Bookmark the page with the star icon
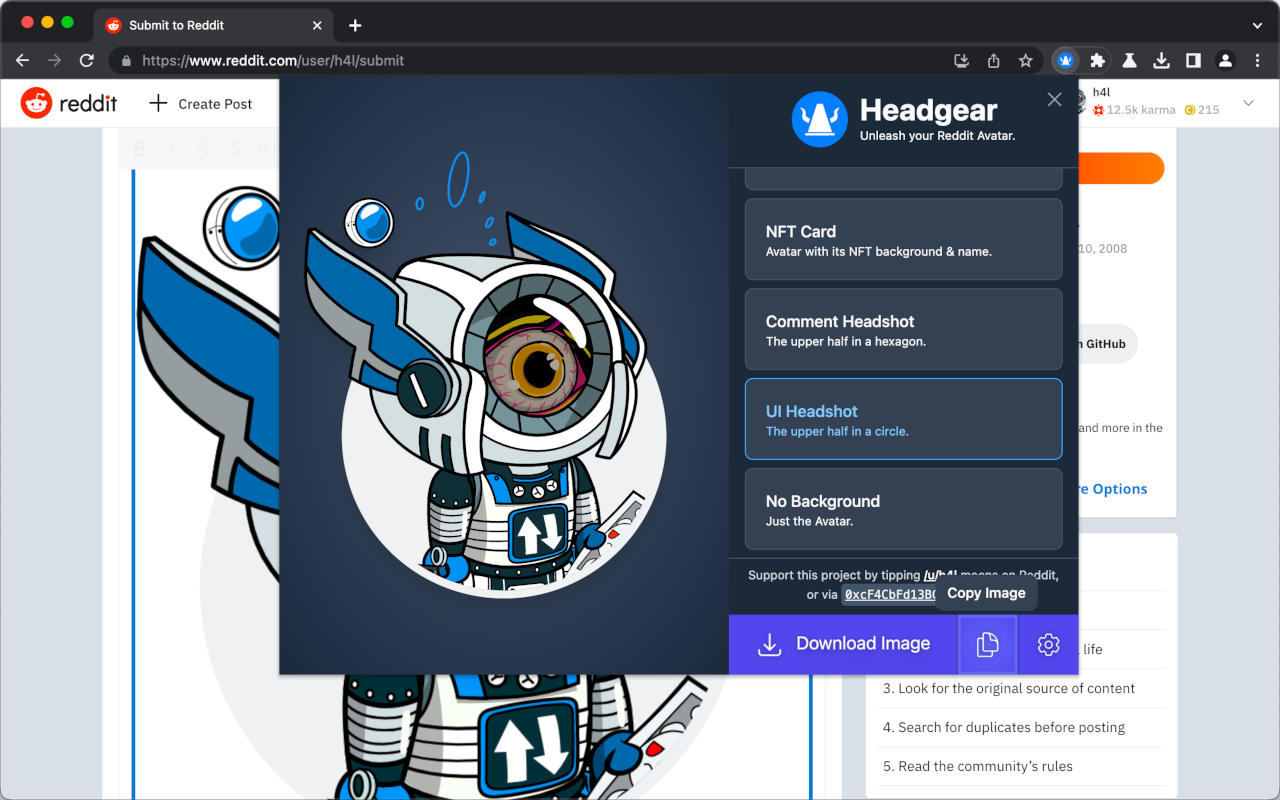 (x=1026, y=60)
